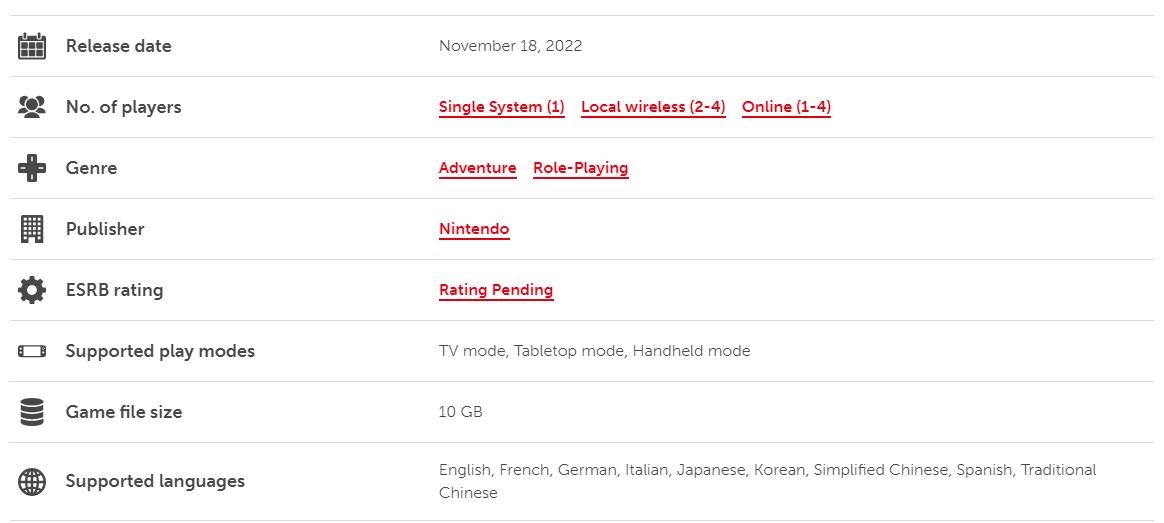Open the Single System (1) link
Image resolution: width=1164 pixels, height=523 pixels.
pyautogui.click(x=501, y=107)
